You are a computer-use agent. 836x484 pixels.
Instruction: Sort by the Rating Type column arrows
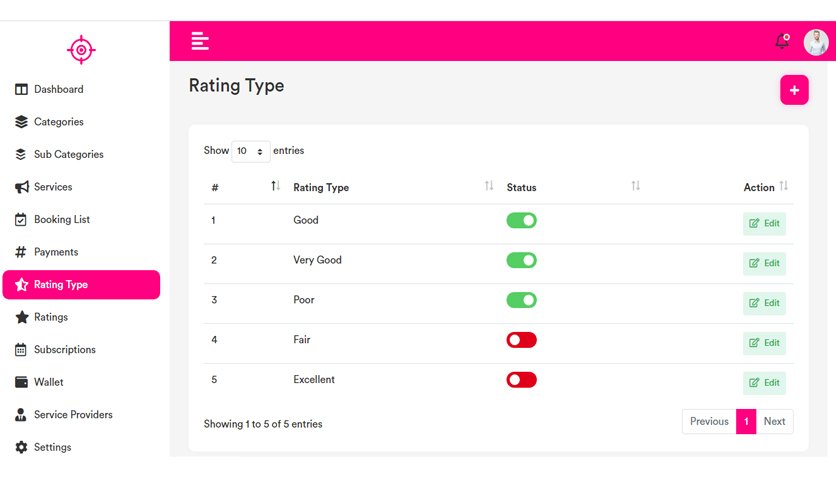coord(489,186)
